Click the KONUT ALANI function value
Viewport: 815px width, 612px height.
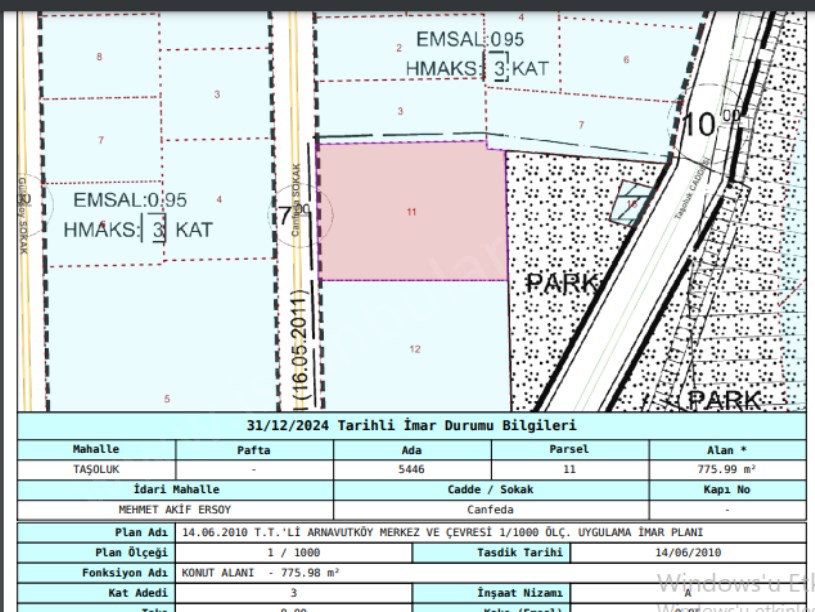[x=261, y=573]
